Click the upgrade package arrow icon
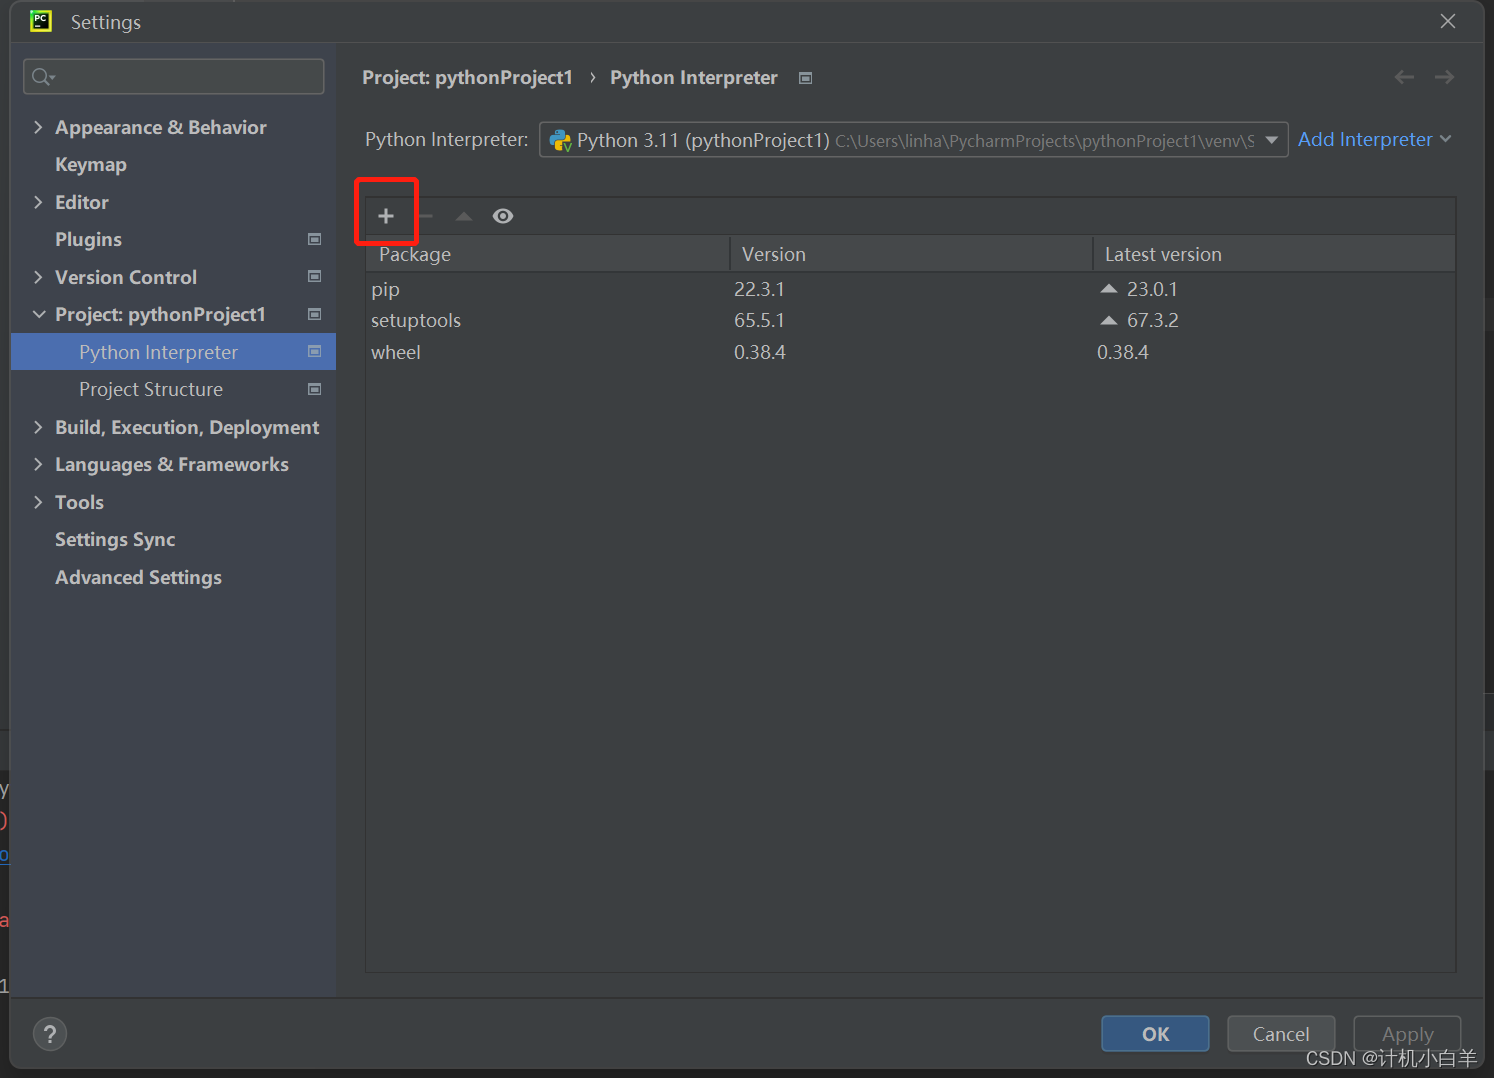 click(x=464, y=216)
